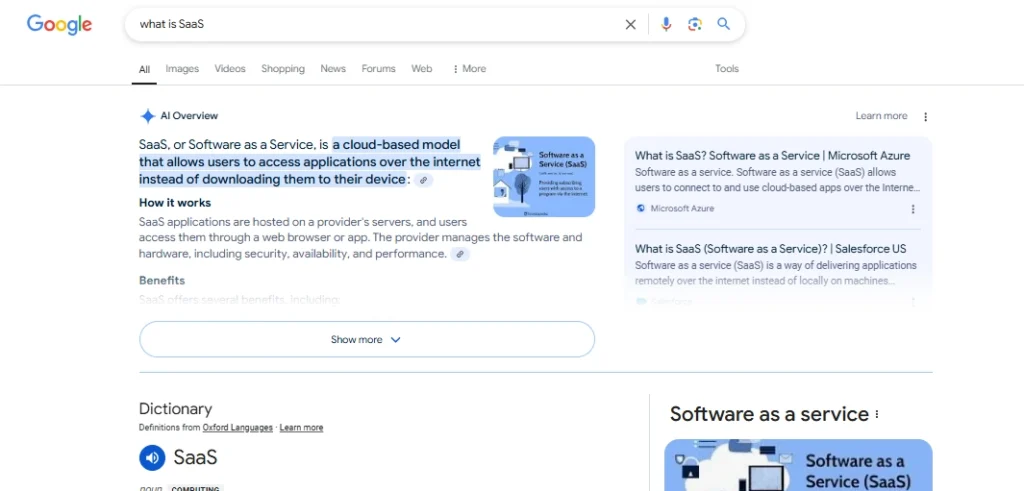Open Google Lens image search icon

tap(695, 24)
